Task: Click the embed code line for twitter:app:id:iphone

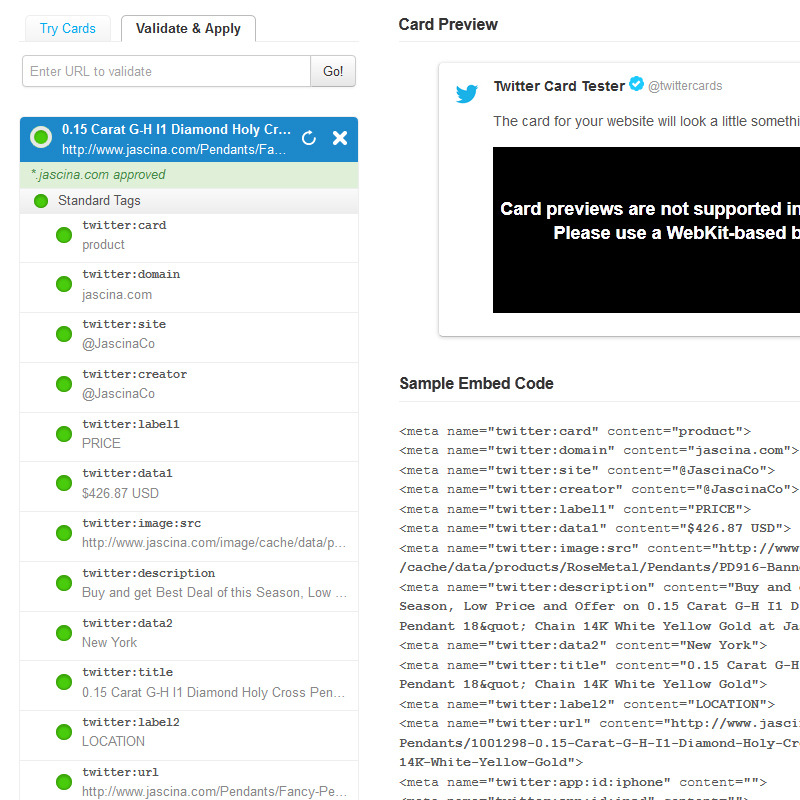Action: click(x=583, y=783)
